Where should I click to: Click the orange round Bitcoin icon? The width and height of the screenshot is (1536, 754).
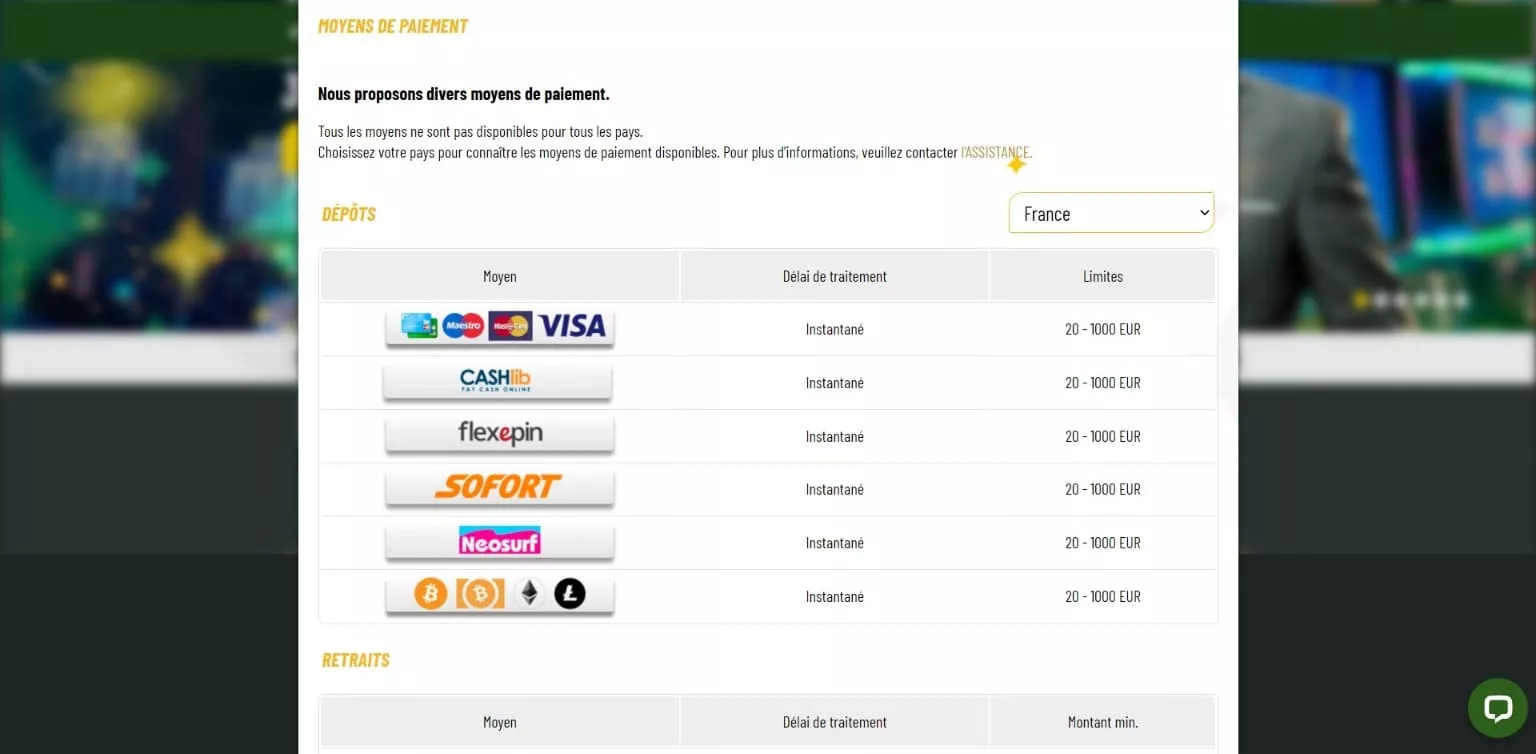tap(431, 595)
